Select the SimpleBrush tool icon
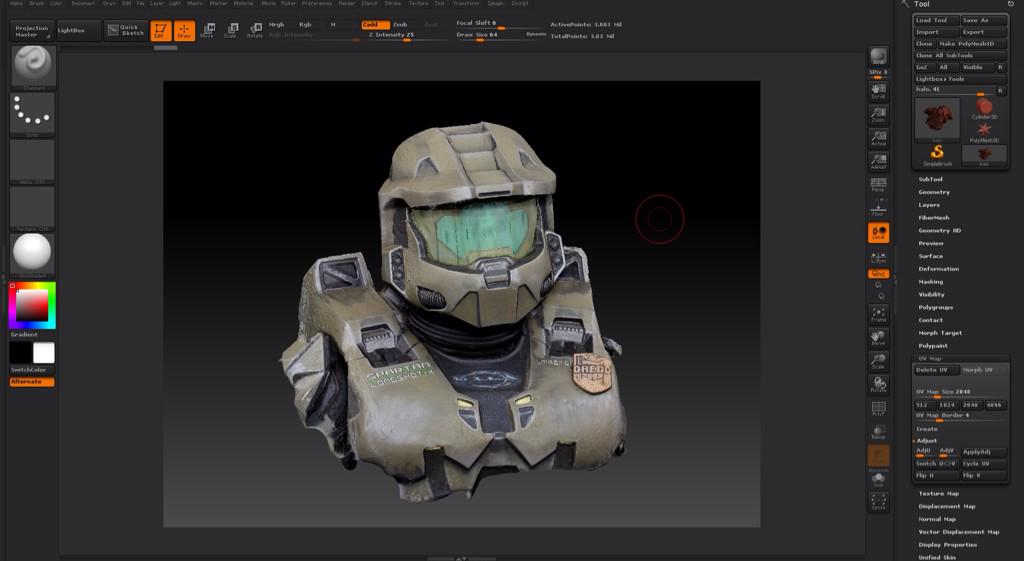1024x561 pixels. point(937,155)
